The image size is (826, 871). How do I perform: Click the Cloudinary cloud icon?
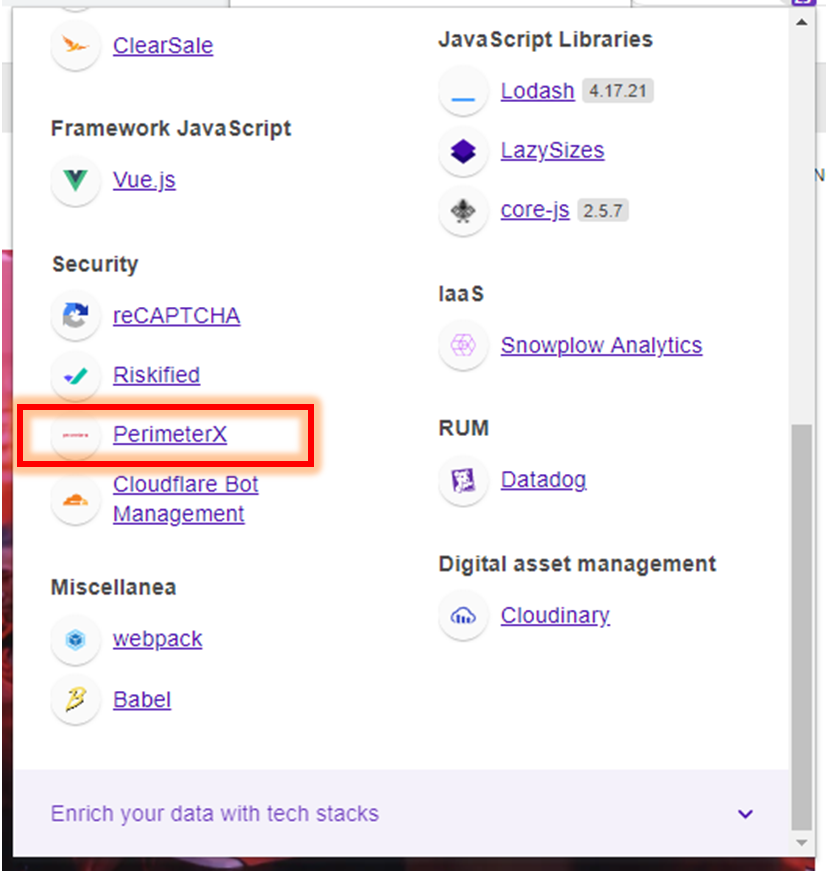(x=463, y=615)
